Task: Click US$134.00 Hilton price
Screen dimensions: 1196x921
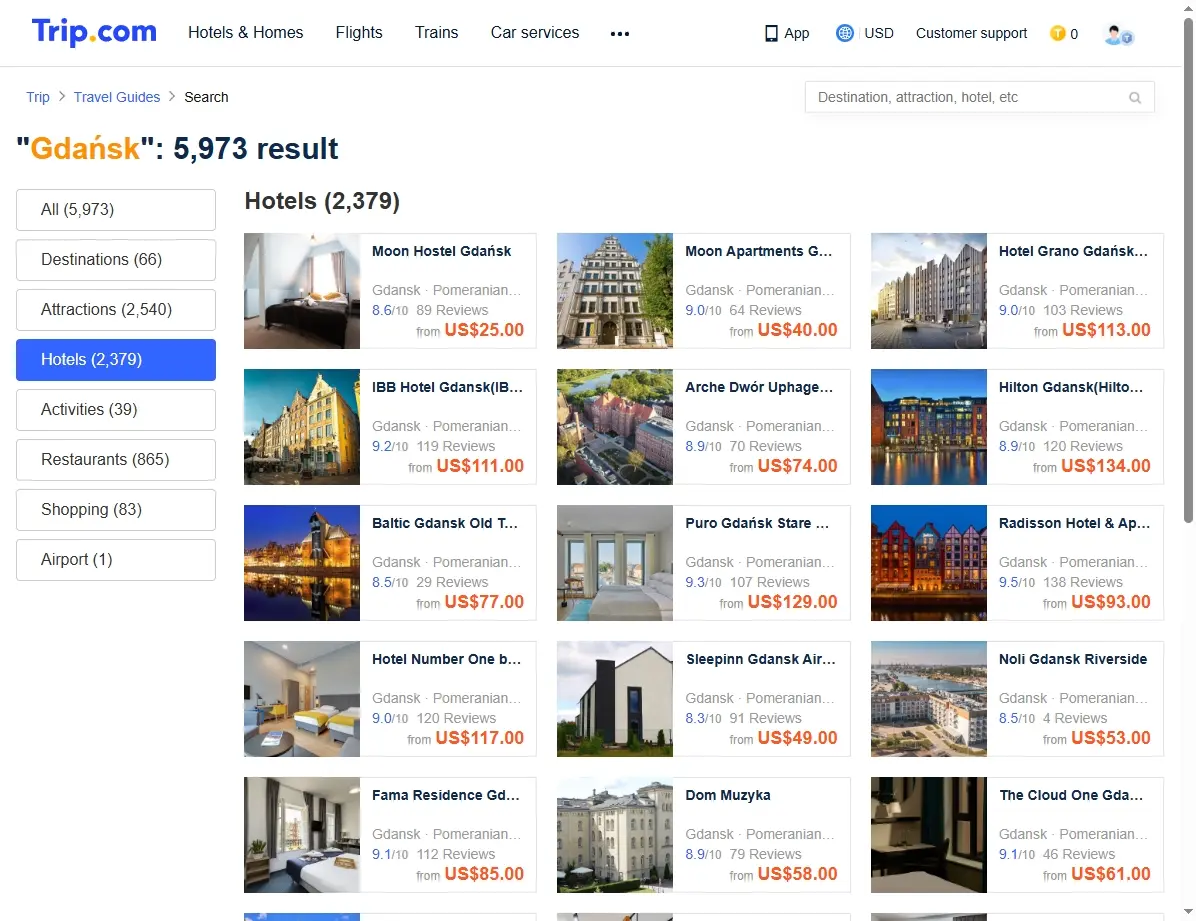Action: [x=1105, y=465]
